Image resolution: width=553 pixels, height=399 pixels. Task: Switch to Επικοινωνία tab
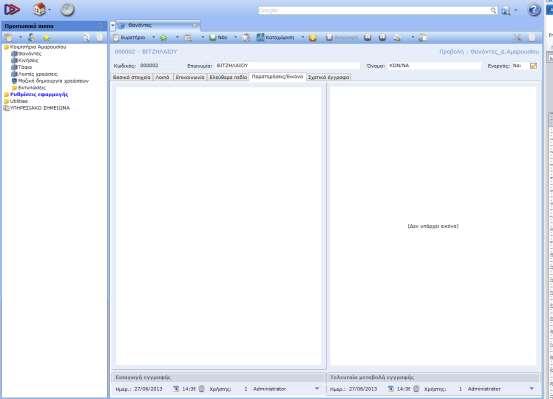(x=190, y=77)
